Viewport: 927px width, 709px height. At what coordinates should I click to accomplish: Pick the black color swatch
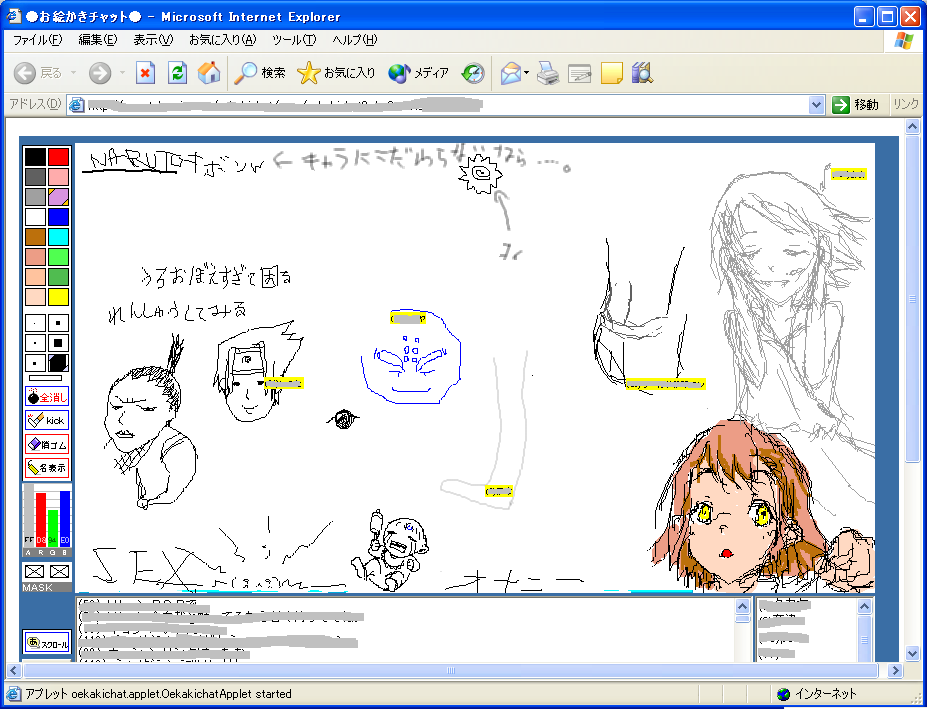[35, 157]
